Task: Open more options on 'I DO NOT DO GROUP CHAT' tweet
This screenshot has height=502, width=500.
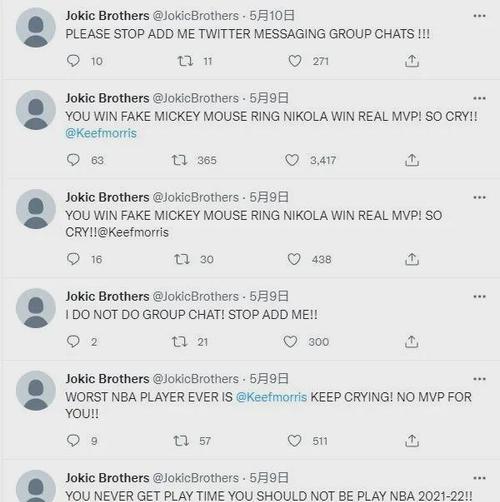Action: coord(479,297)
